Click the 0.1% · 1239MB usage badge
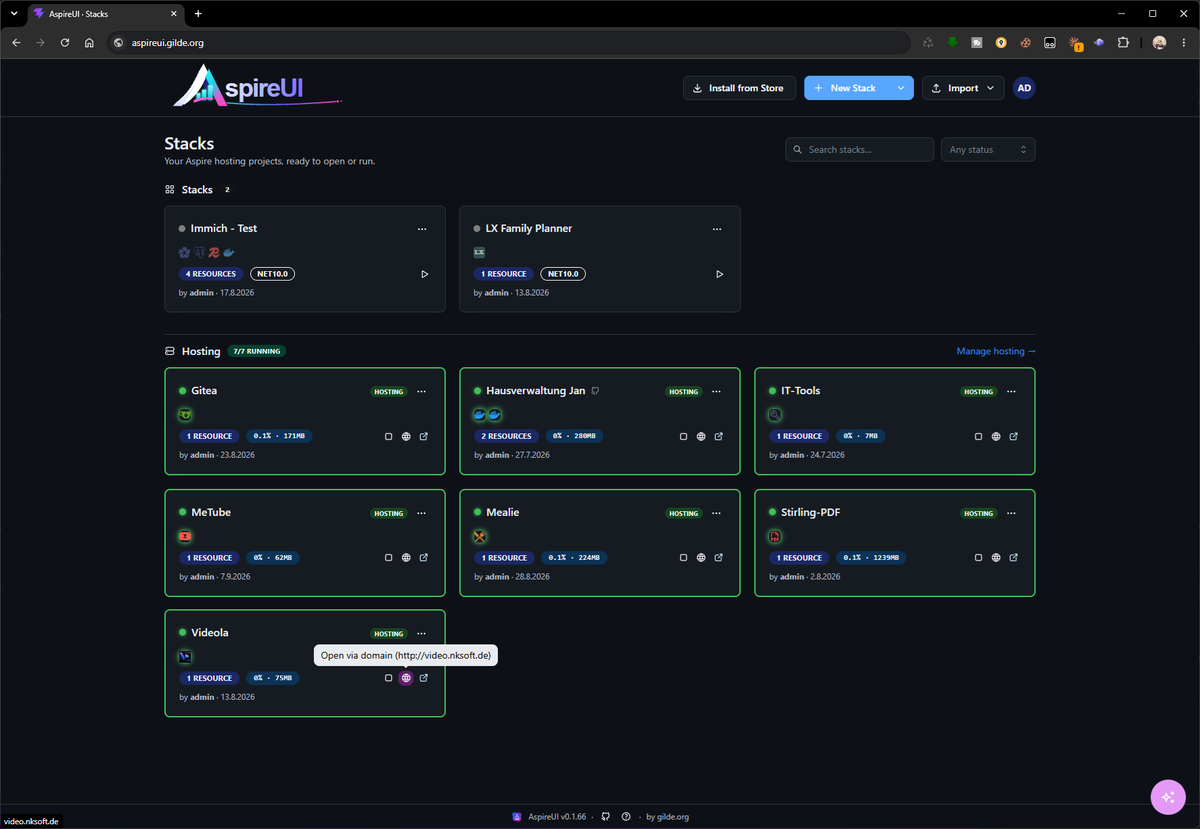The image size is (1200, 829). pos(870,558)
